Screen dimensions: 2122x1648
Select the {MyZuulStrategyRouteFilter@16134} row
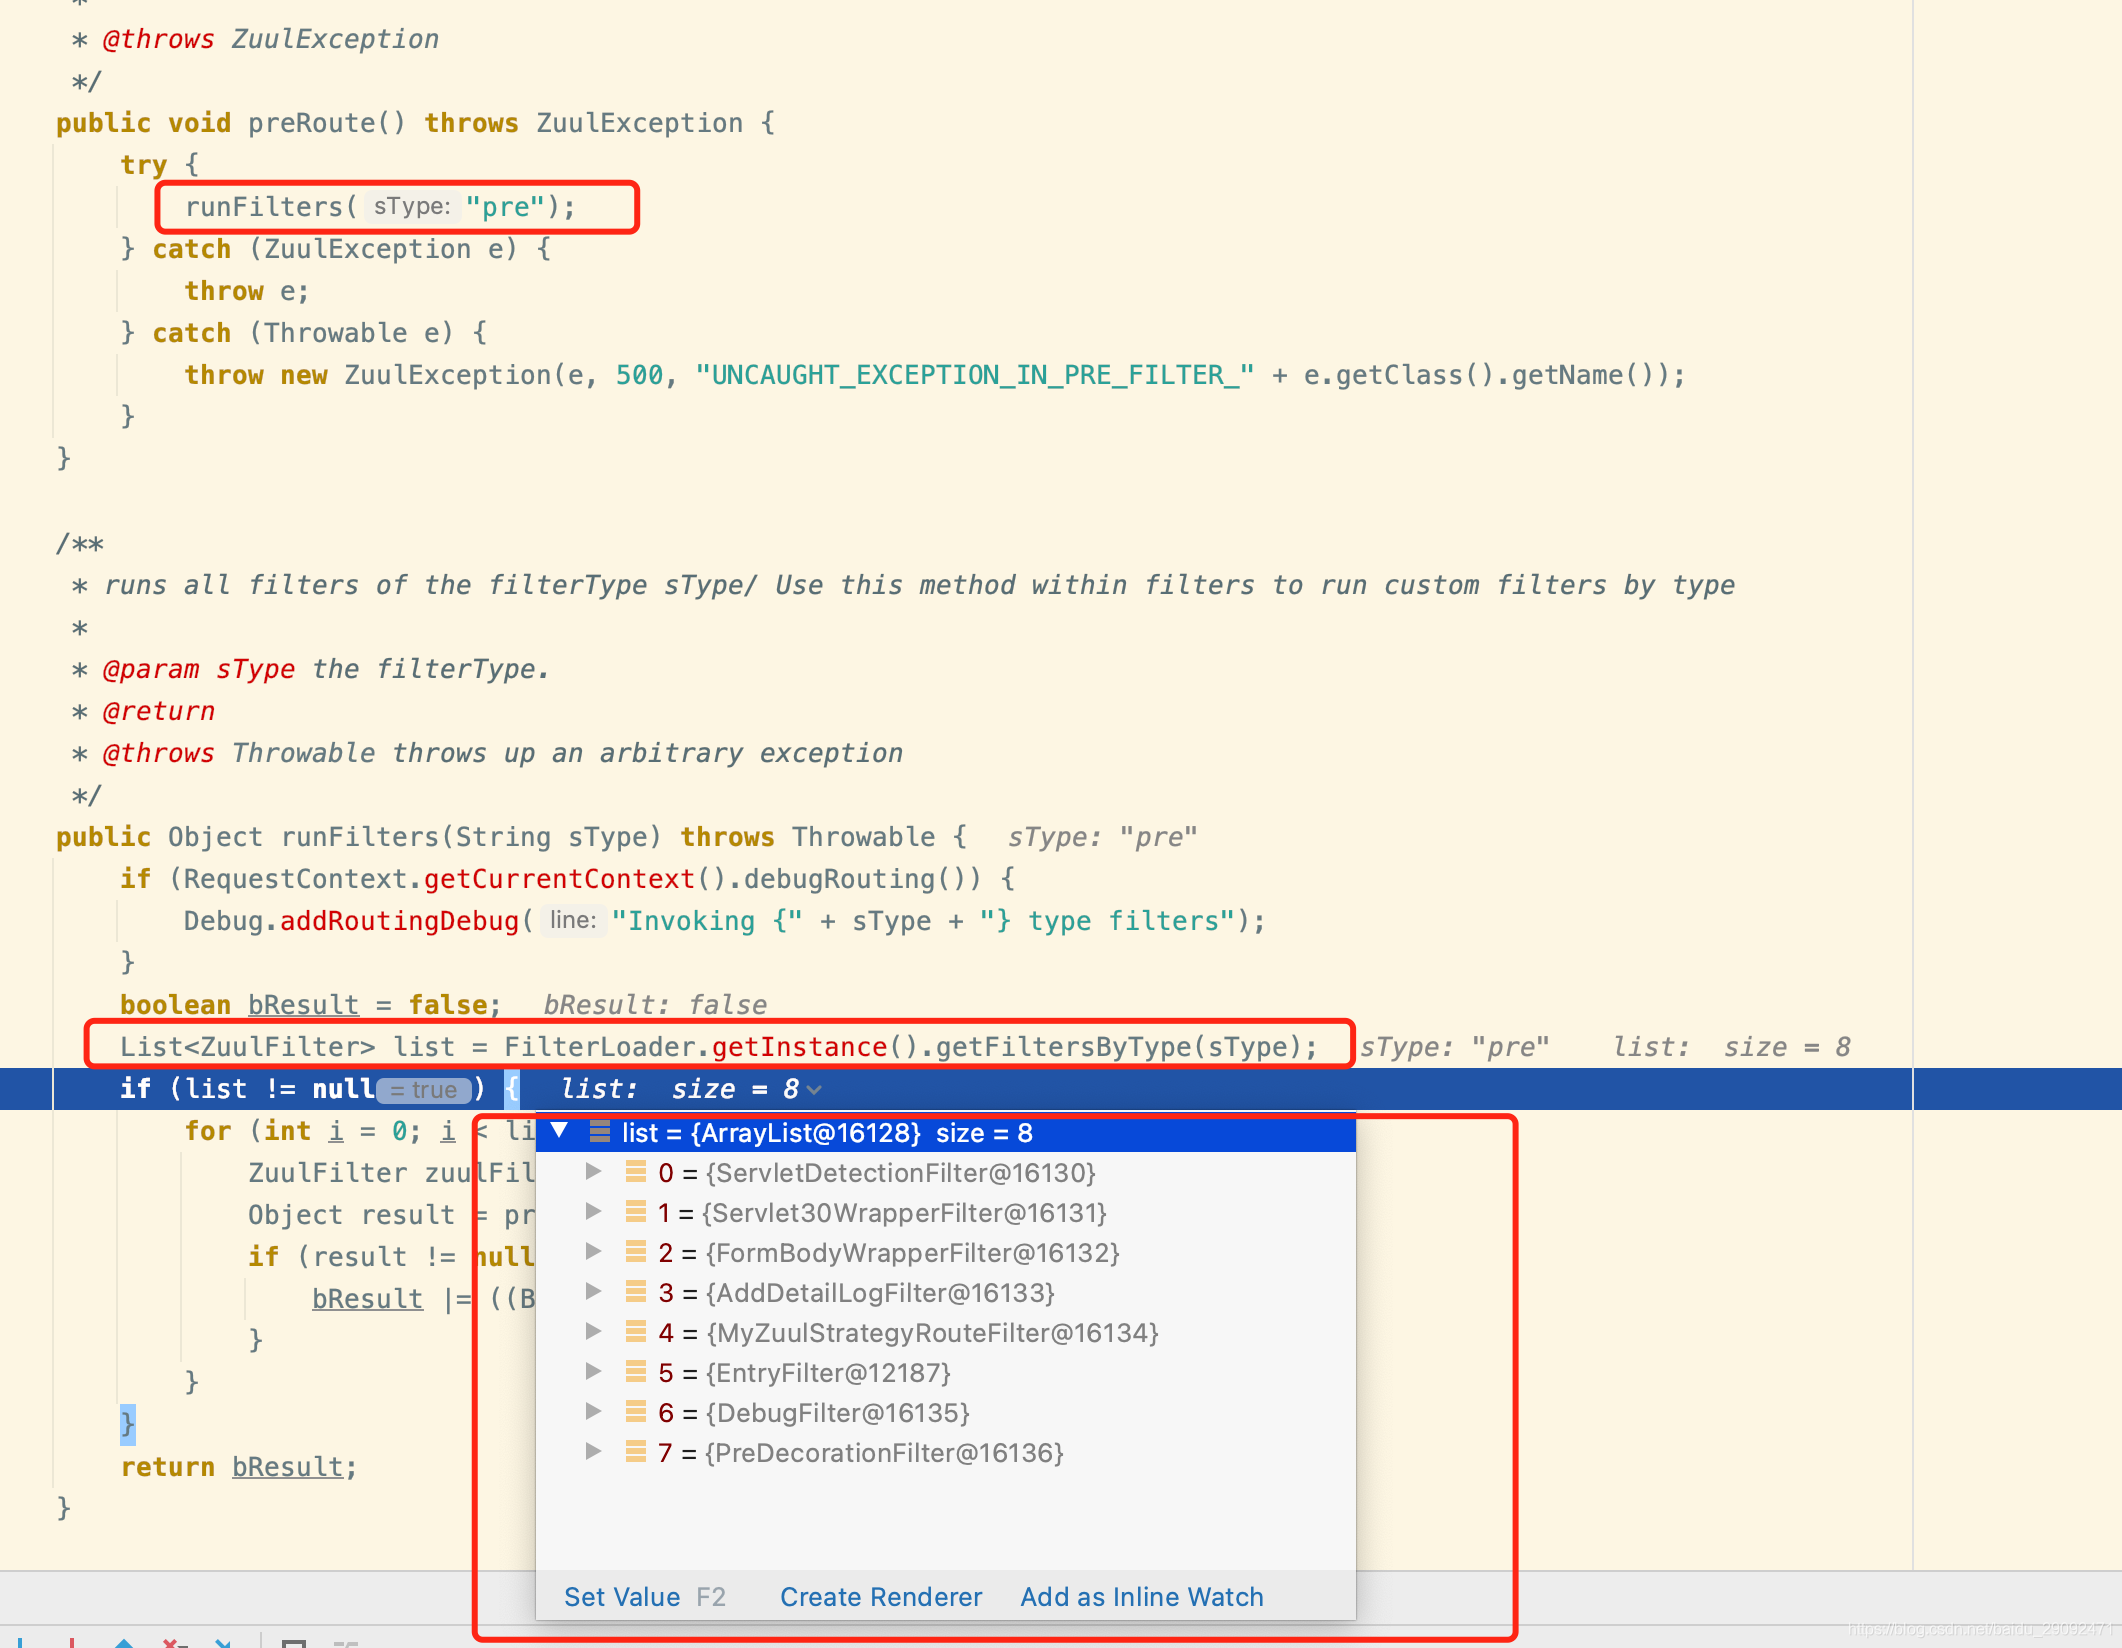click(946, 1332)
